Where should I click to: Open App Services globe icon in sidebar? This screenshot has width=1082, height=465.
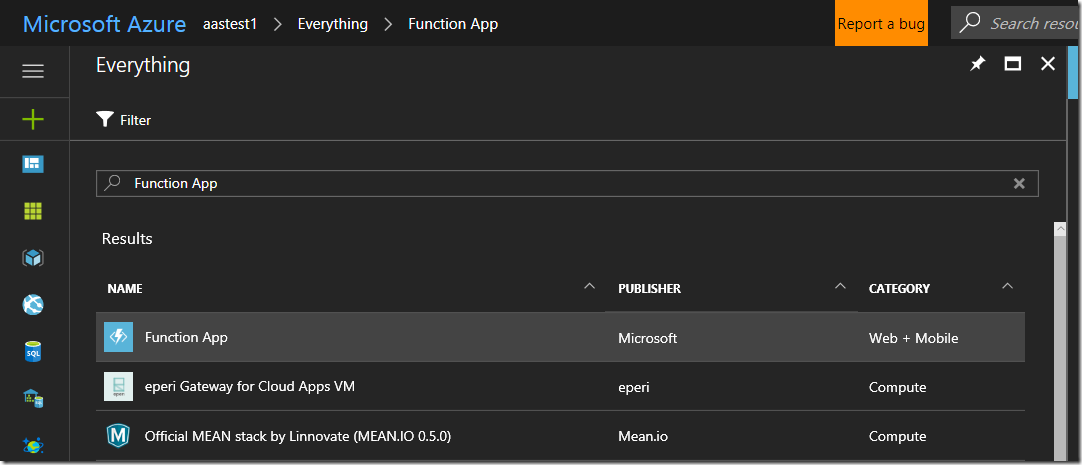(x=33, y=305)
